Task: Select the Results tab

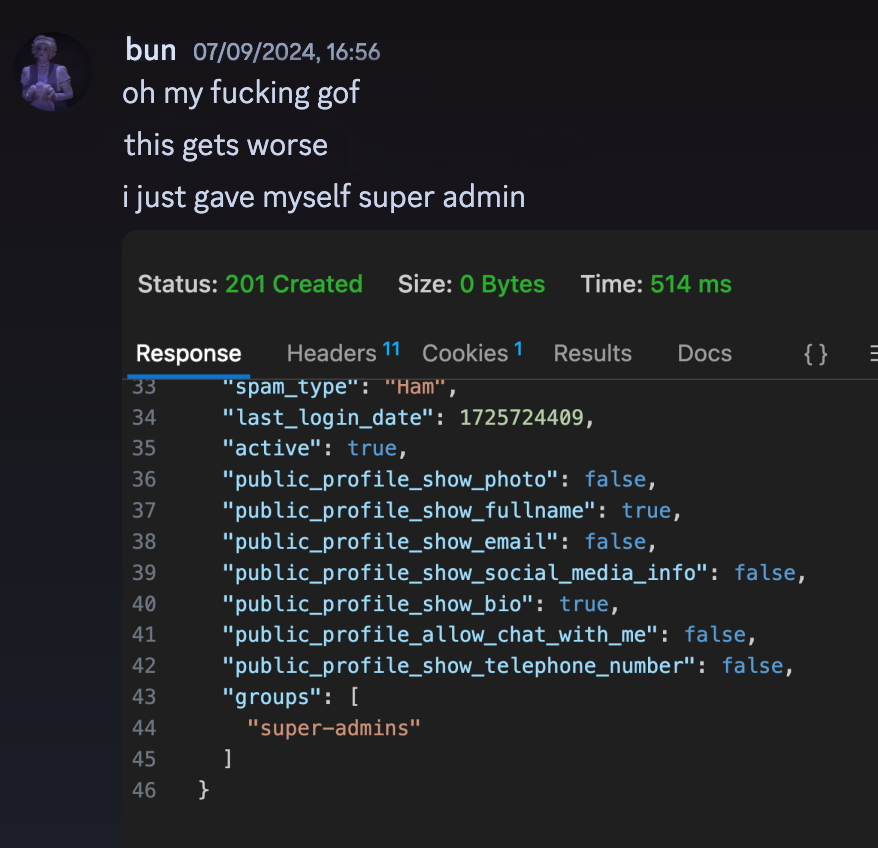Action: coord(593,353)
